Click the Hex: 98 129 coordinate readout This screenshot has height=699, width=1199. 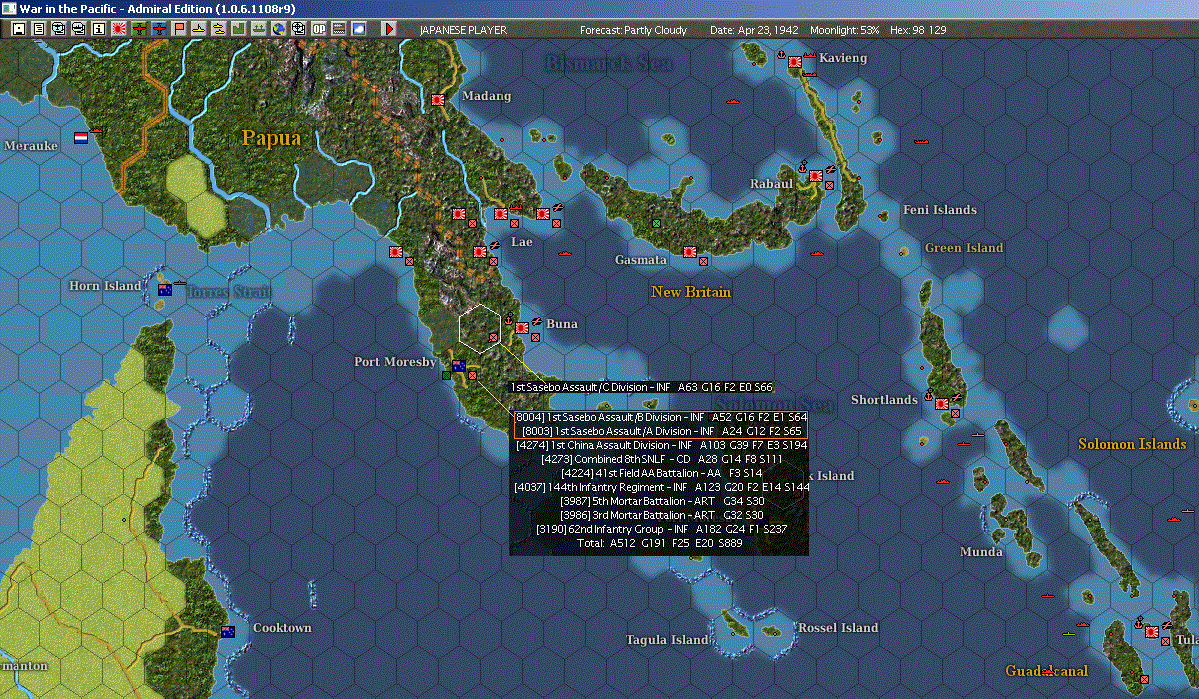coord(918,30)
